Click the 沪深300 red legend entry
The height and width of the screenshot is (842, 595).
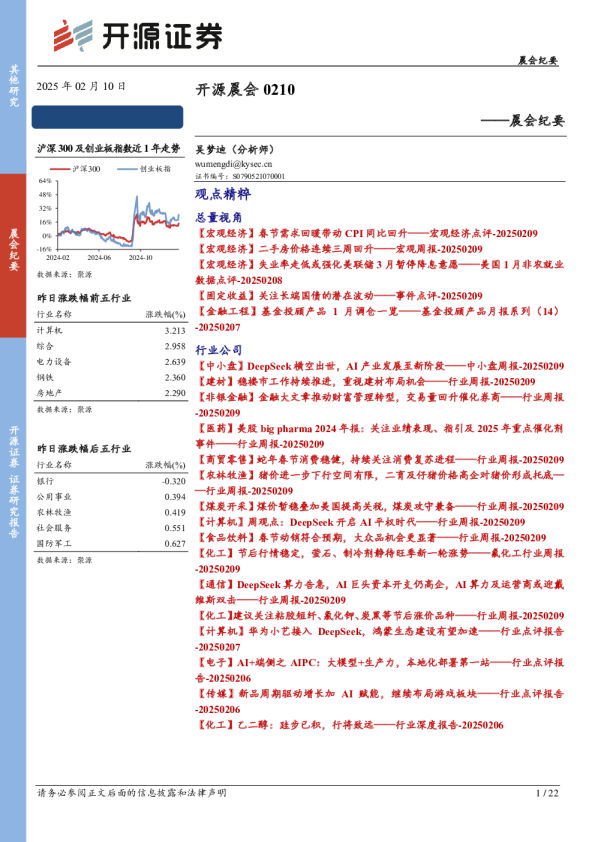pyautogui.click(x=76, y=169)
